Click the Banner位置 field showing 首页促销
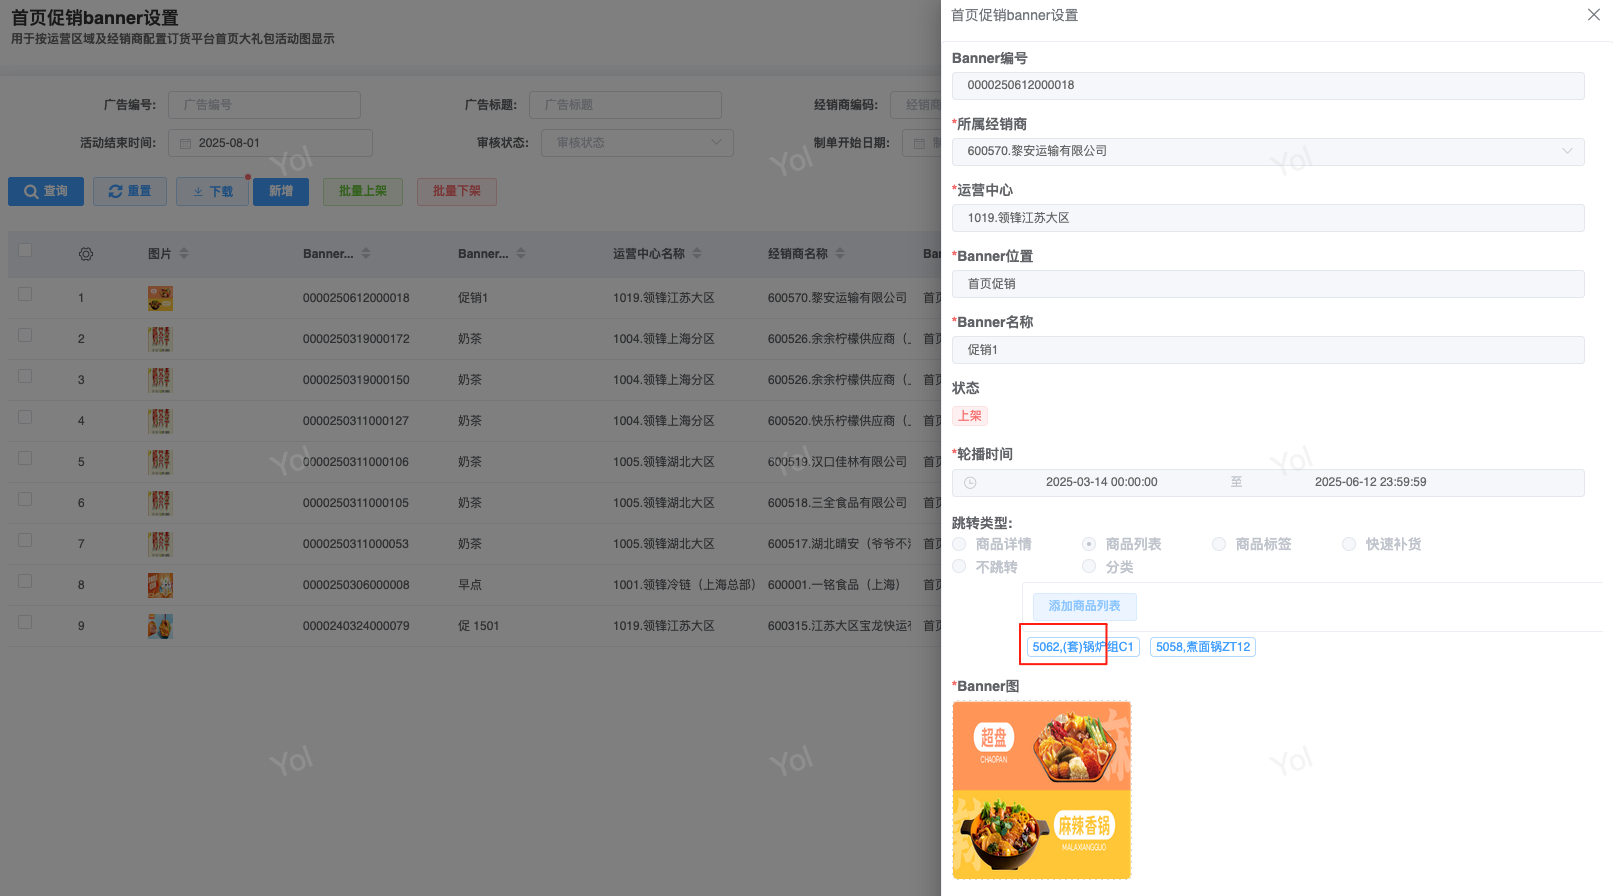 pos(1268,284)
